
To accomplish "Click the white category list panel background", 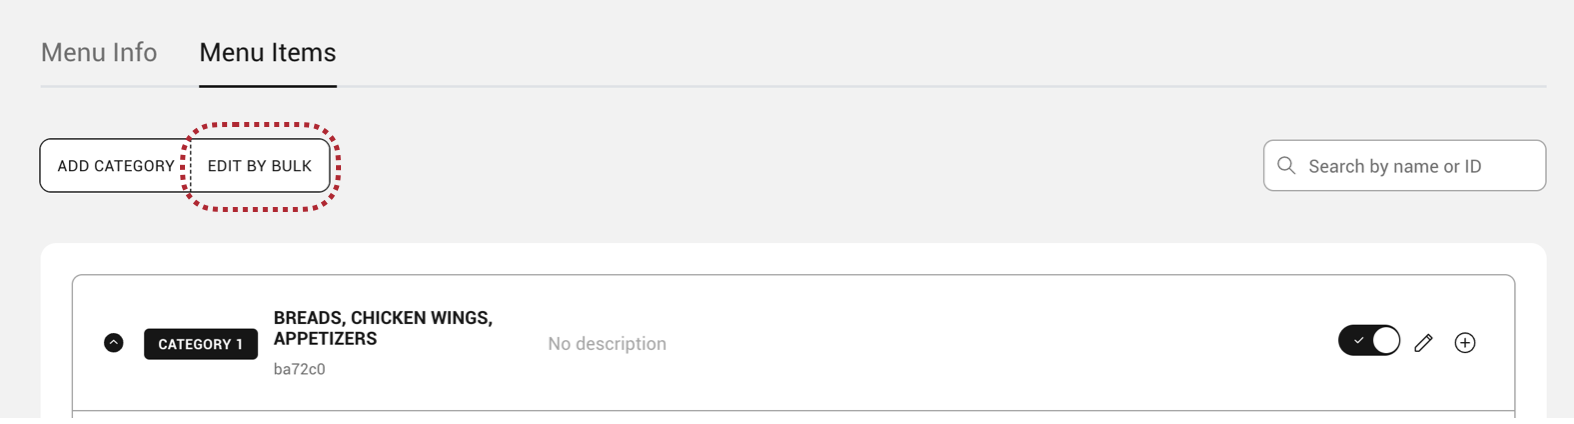I will [800, 258].
